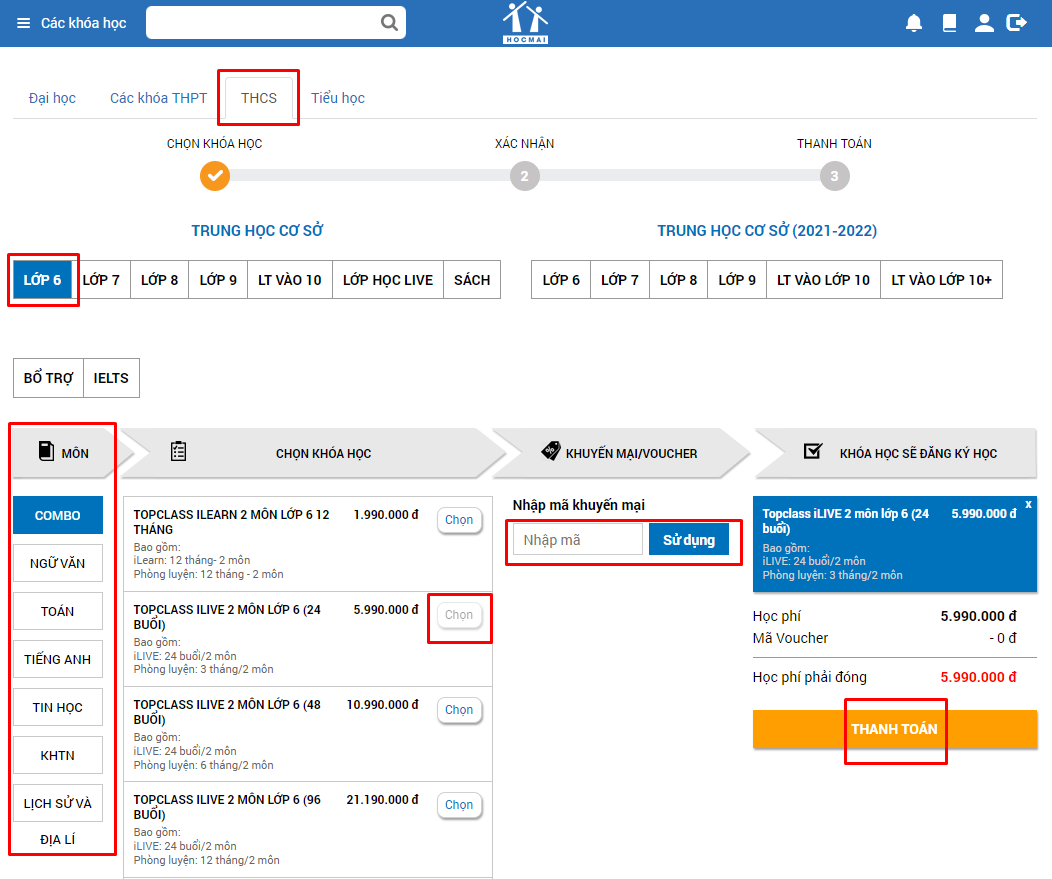Open notifications bell icon
This screenshot has width=1052, height=879.
tap(914, 23)
